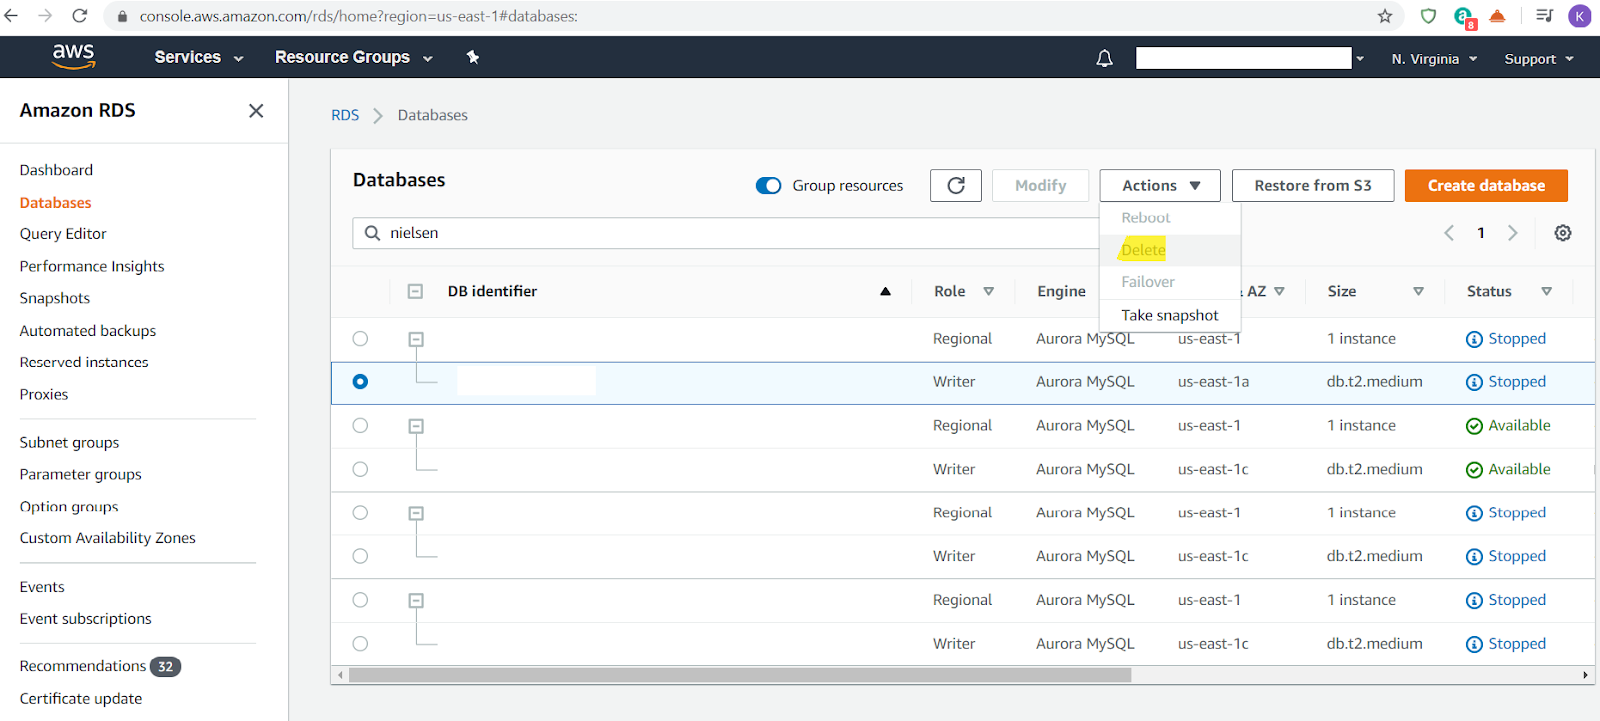Select the selected us-east-1a Writer radio
The height and width of the screenshot is (721, 1600).
pyautogui.click(x=360, y=382)
